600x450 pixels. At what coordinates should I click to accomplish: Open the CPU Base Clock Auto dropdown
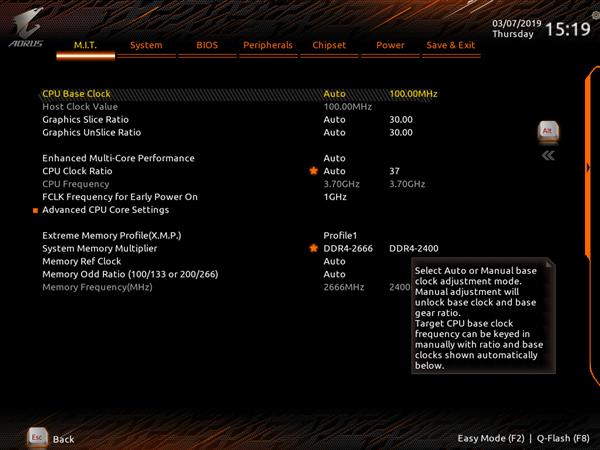tap(334, 94)
